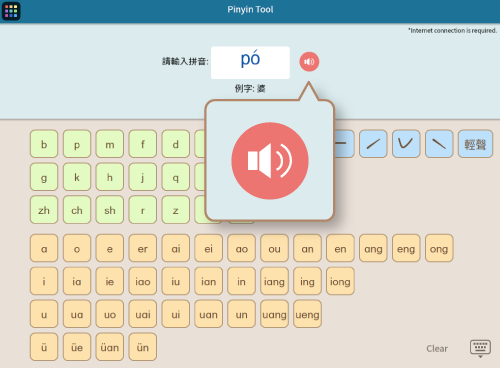Choose initial p
Screen dimensions: 500x368
coord(77,144)
